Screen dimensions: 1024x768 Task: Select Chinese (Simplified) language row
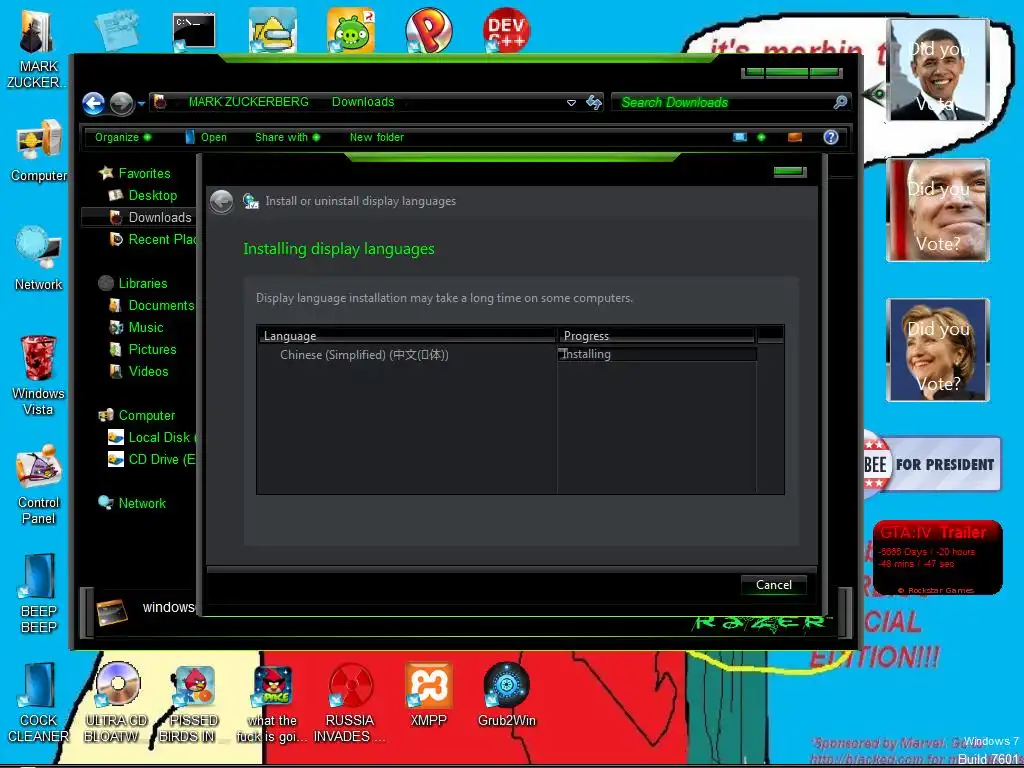click(x=408, y=355)
